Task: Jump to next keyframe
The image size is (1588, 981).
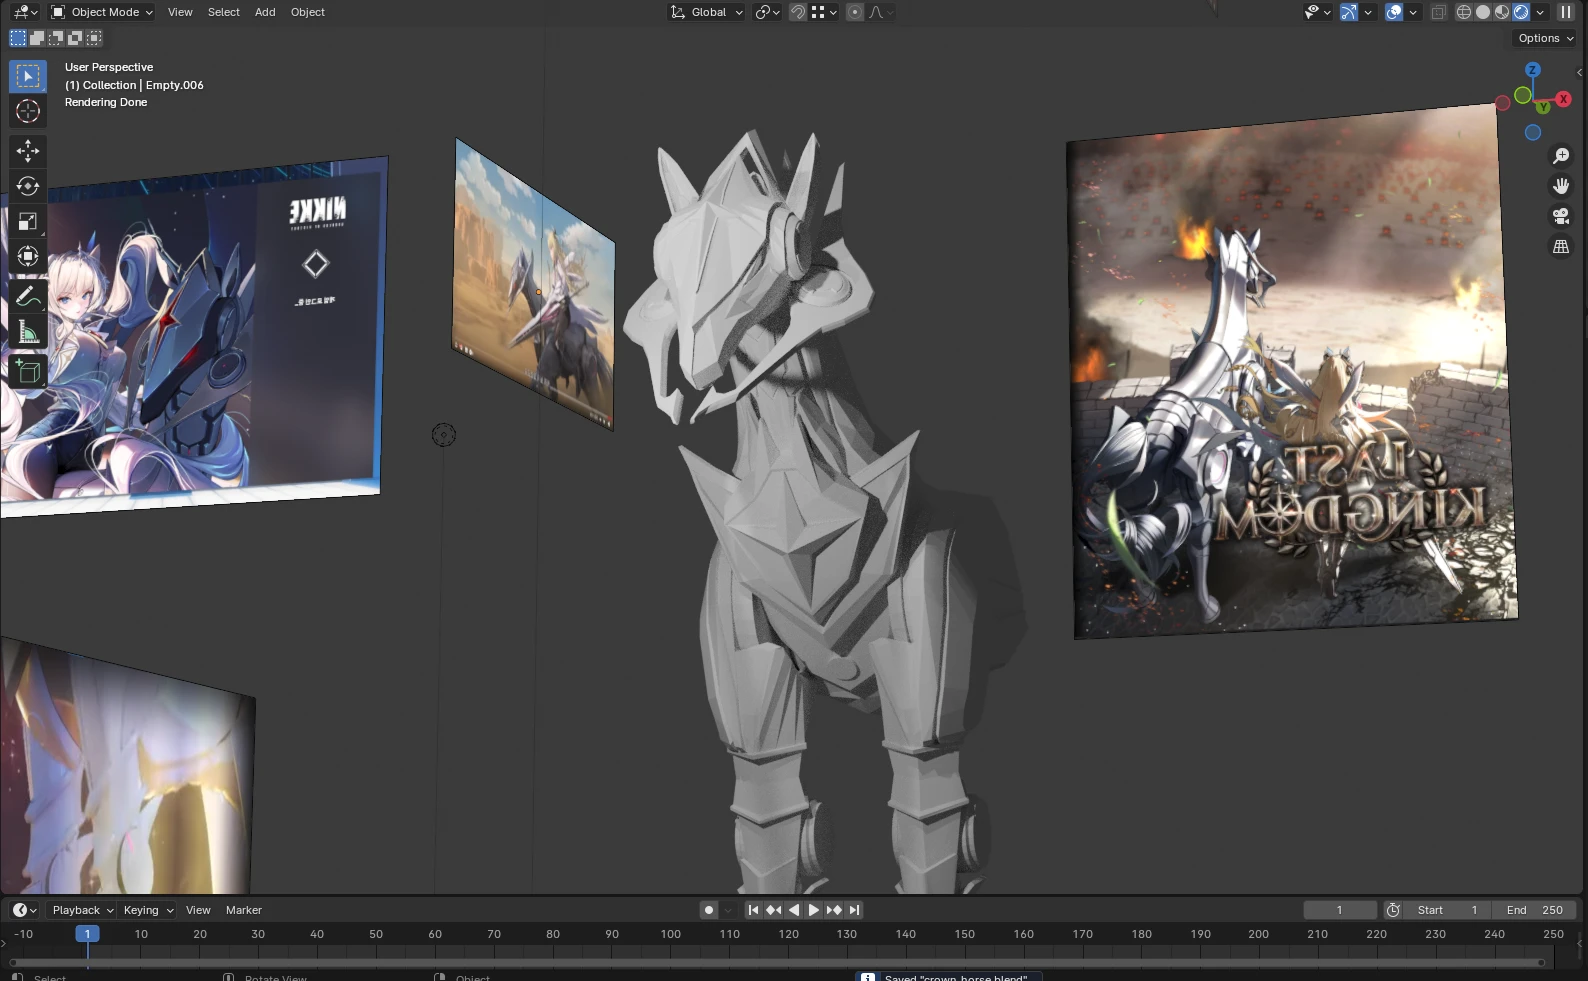Action: click(x=834, y=910)
